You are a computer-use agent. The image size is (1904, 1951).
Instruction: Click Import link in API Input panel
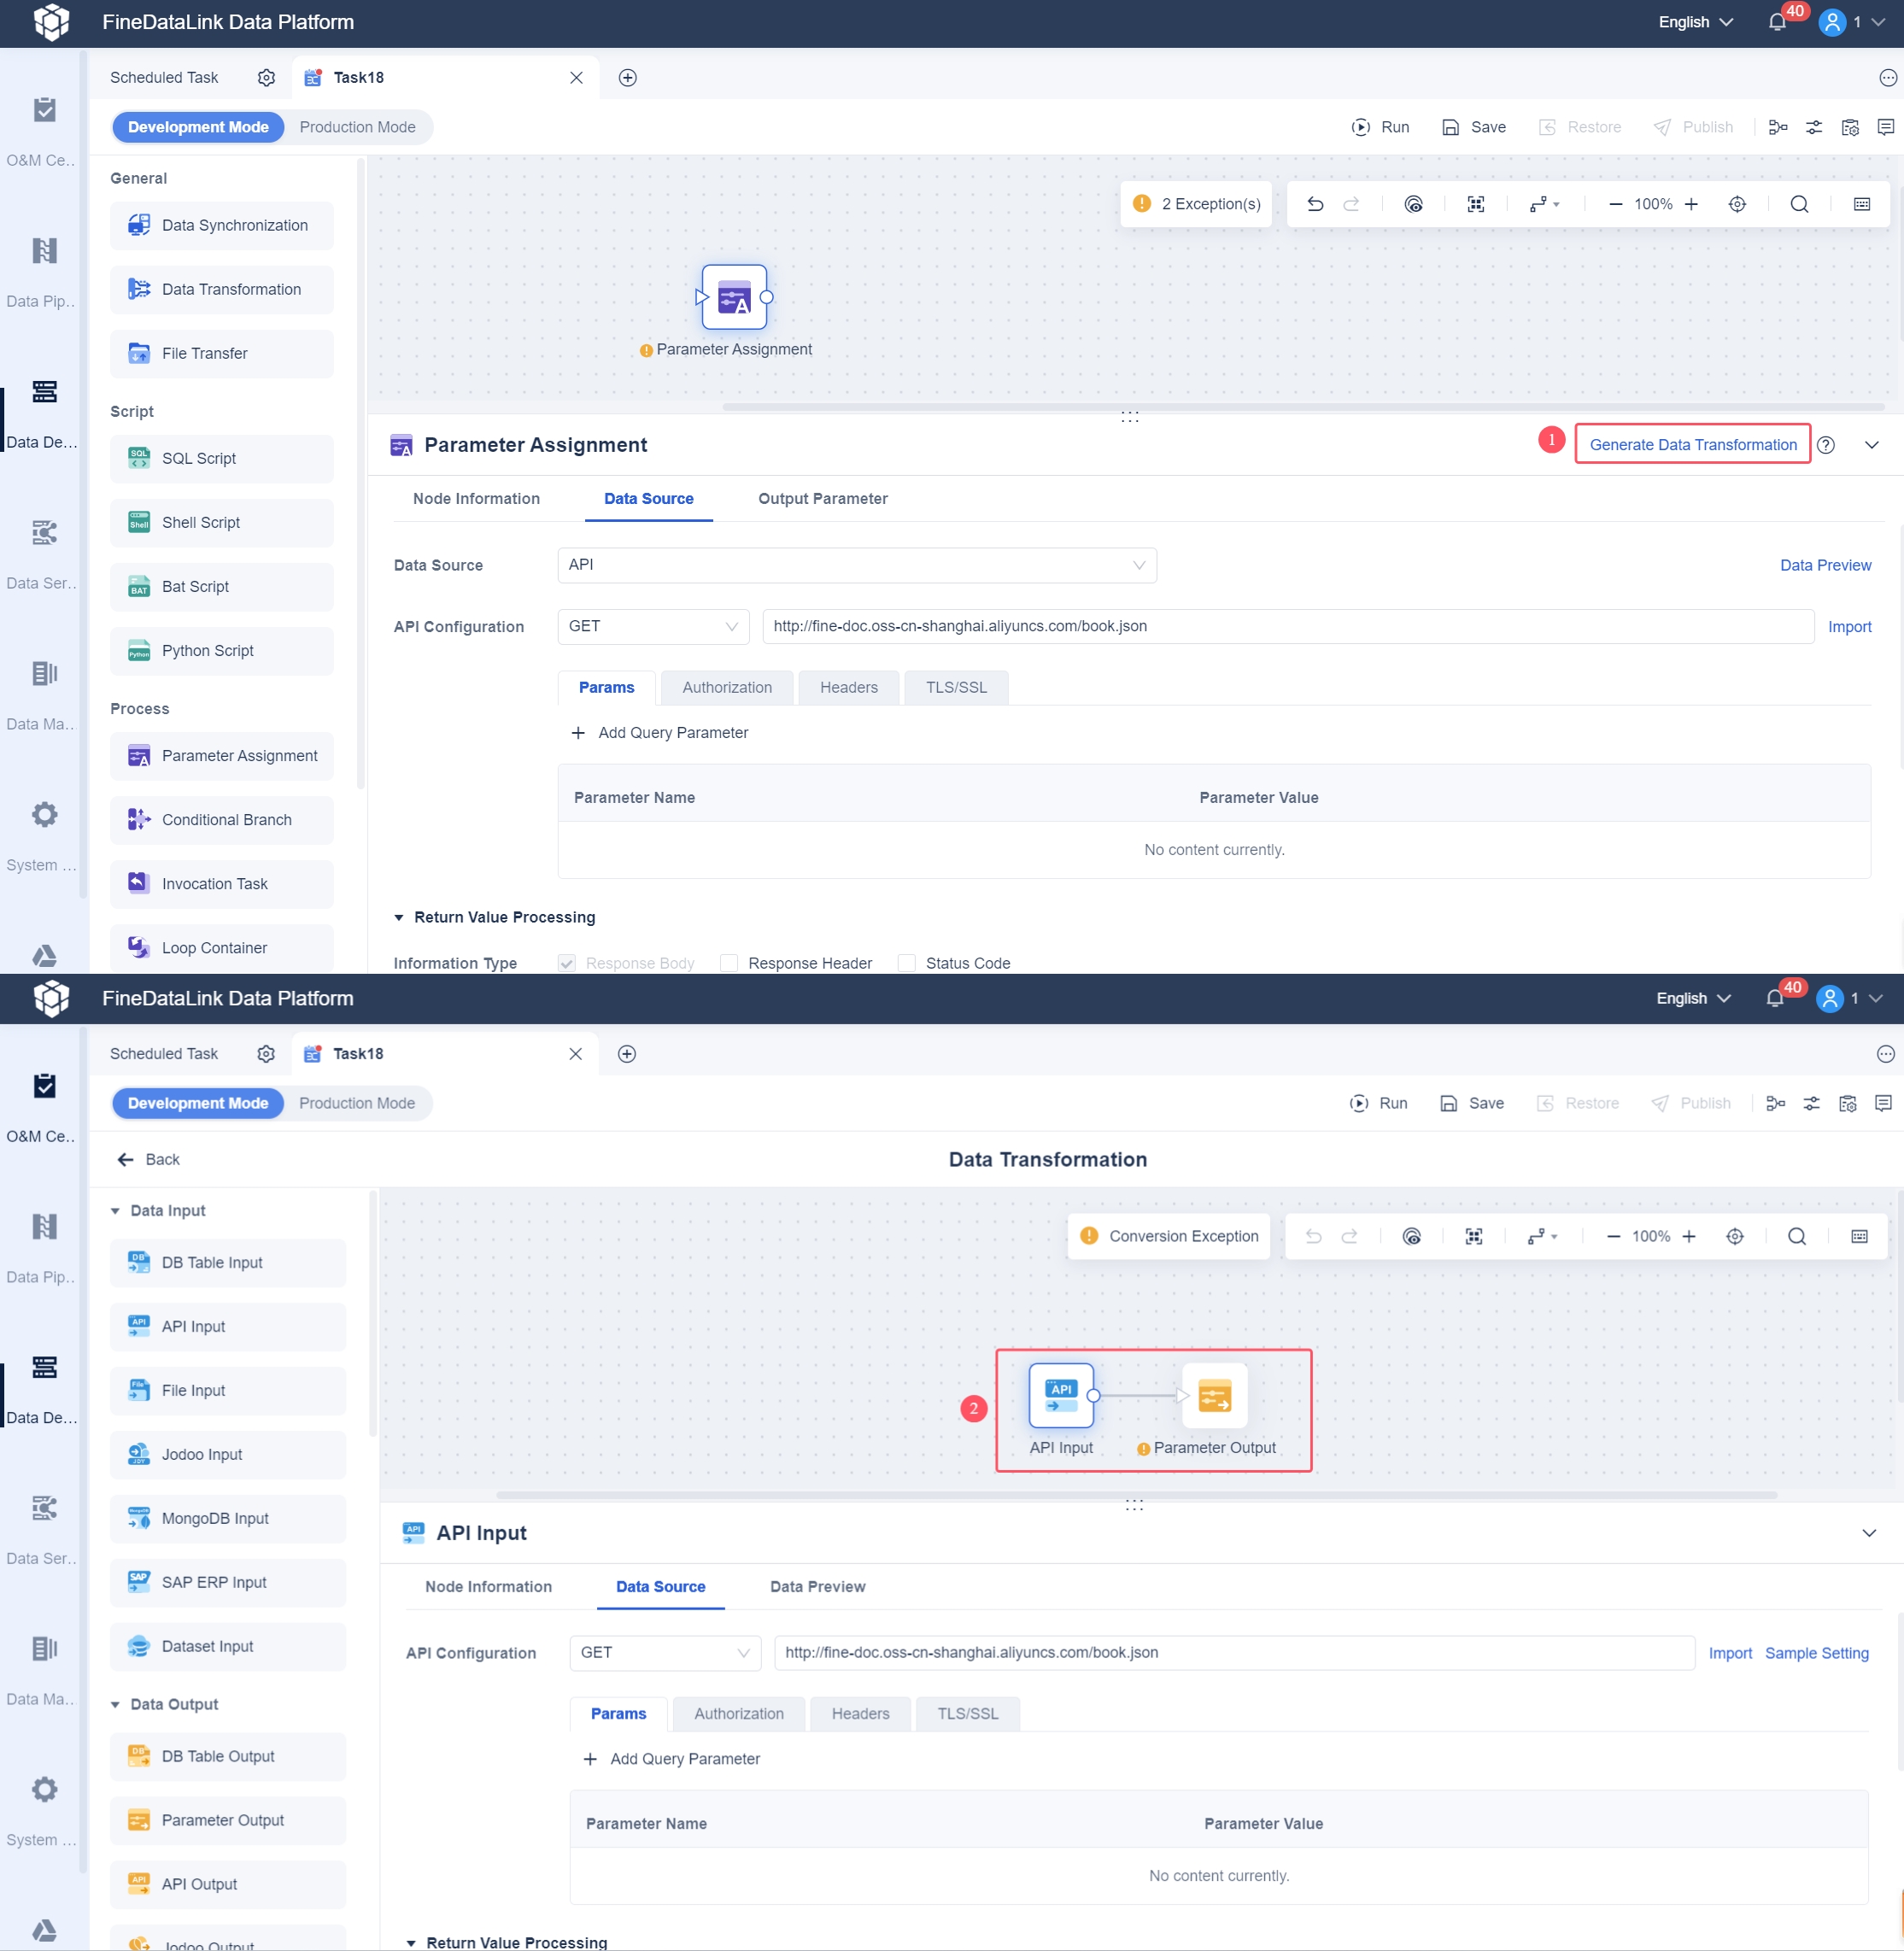pyautogui.click(x=1730, y=1653)
